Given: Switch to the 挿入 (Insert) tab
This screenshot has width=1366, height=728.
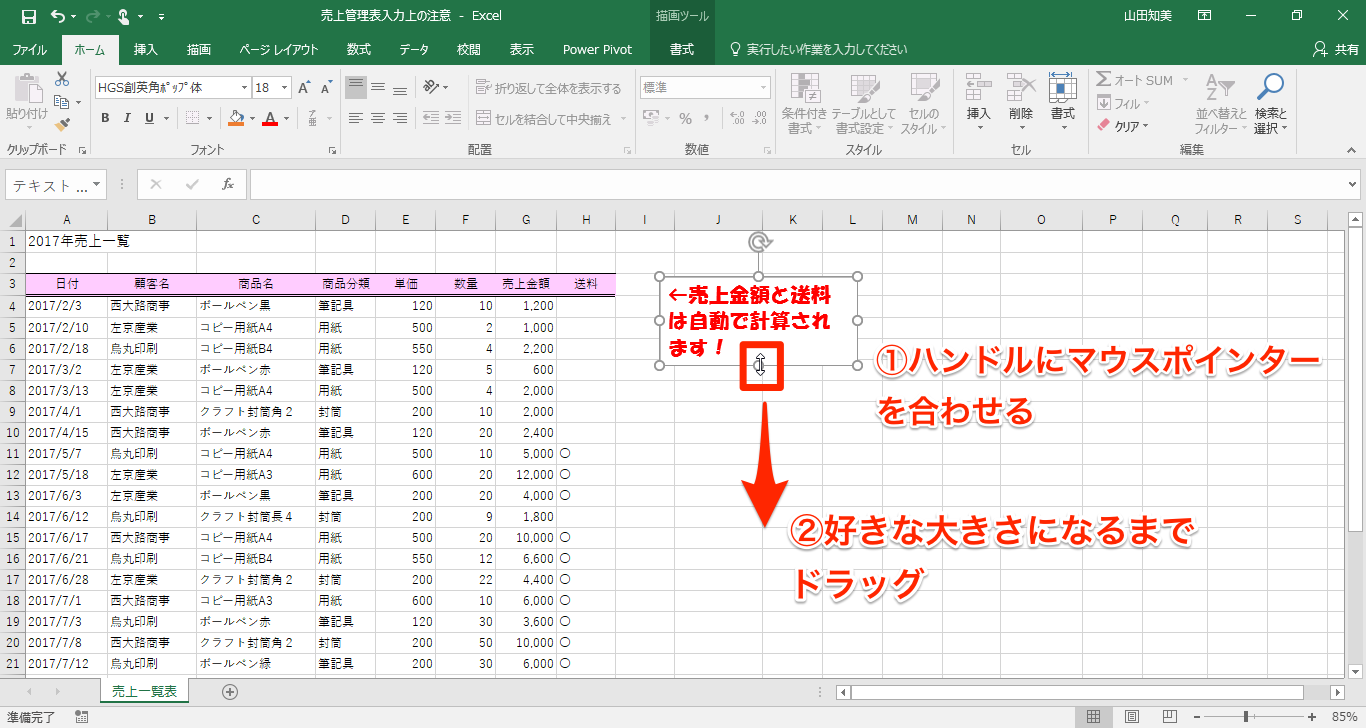Looking at the screenshot, I should [x=146, y=49].
